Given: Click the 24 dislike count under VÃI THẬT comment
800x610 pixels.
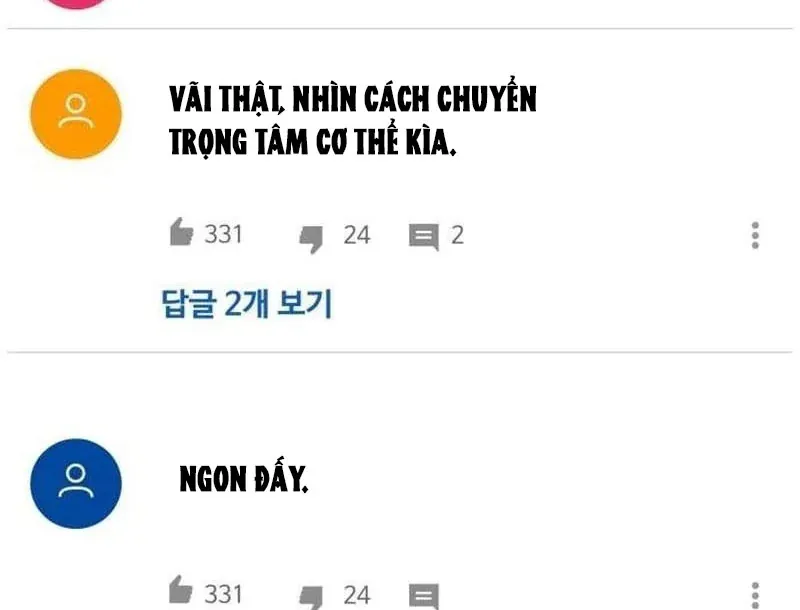Looking at the screenshot, I should [357, 235].
